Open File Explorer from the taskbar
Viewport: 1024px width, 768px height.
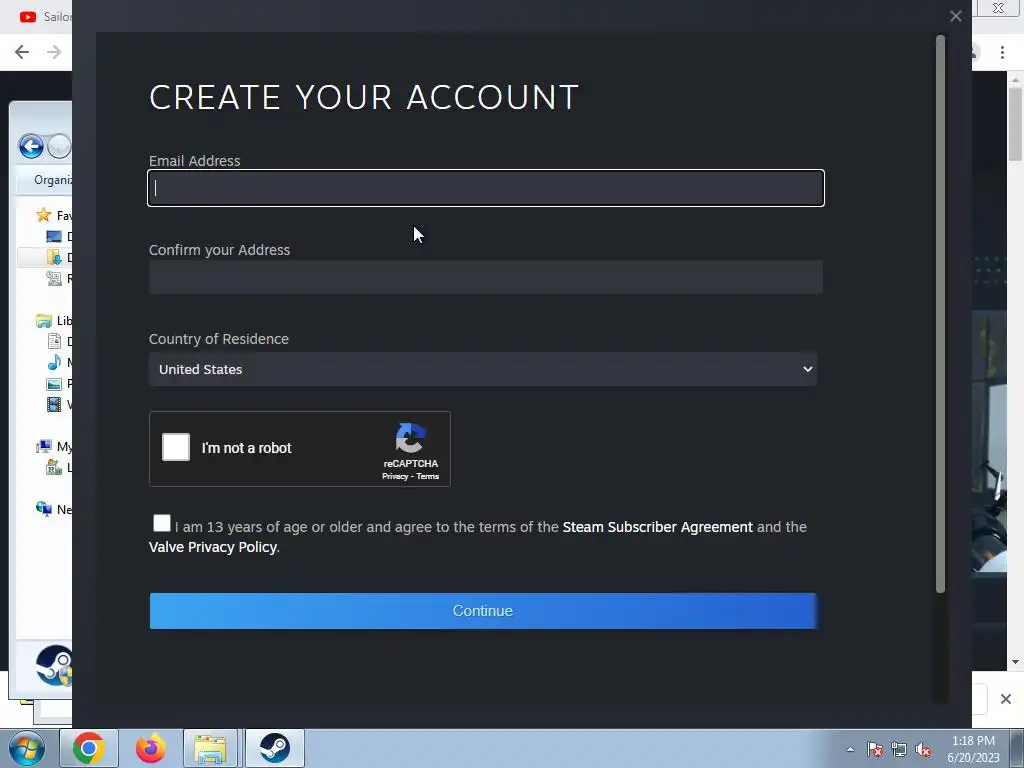[x=210, y=748]
